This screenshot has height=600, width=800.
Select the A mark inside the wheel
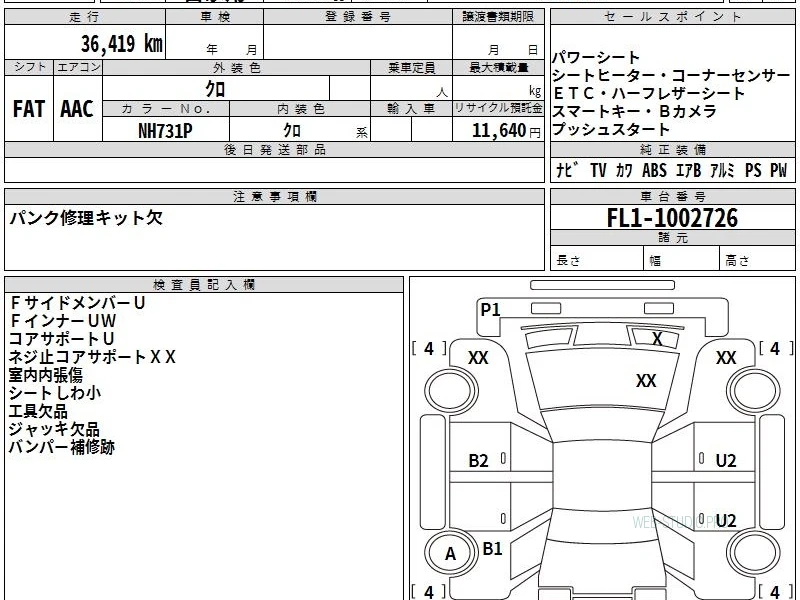450,554
